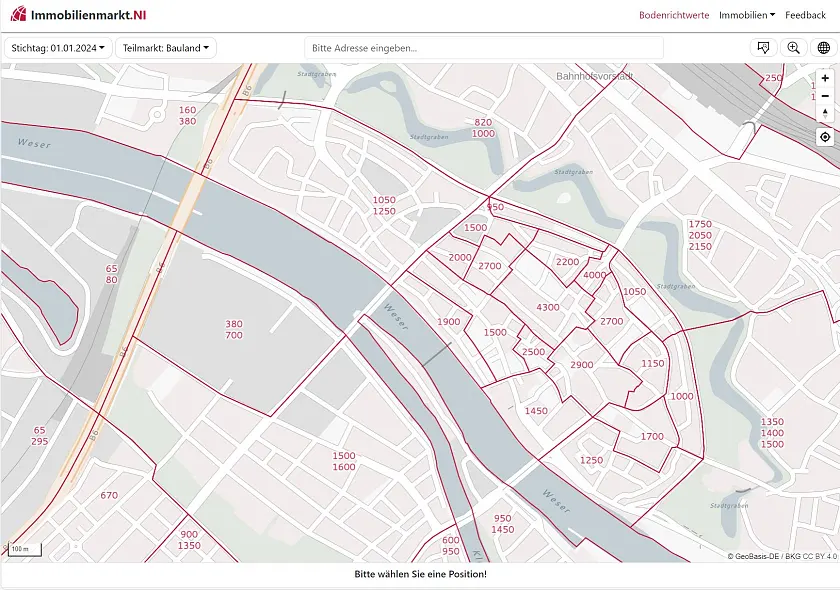Pick the zone labeled 1500 1600
Viewport: 840px width, 590px height.
[x=344, y=461]
